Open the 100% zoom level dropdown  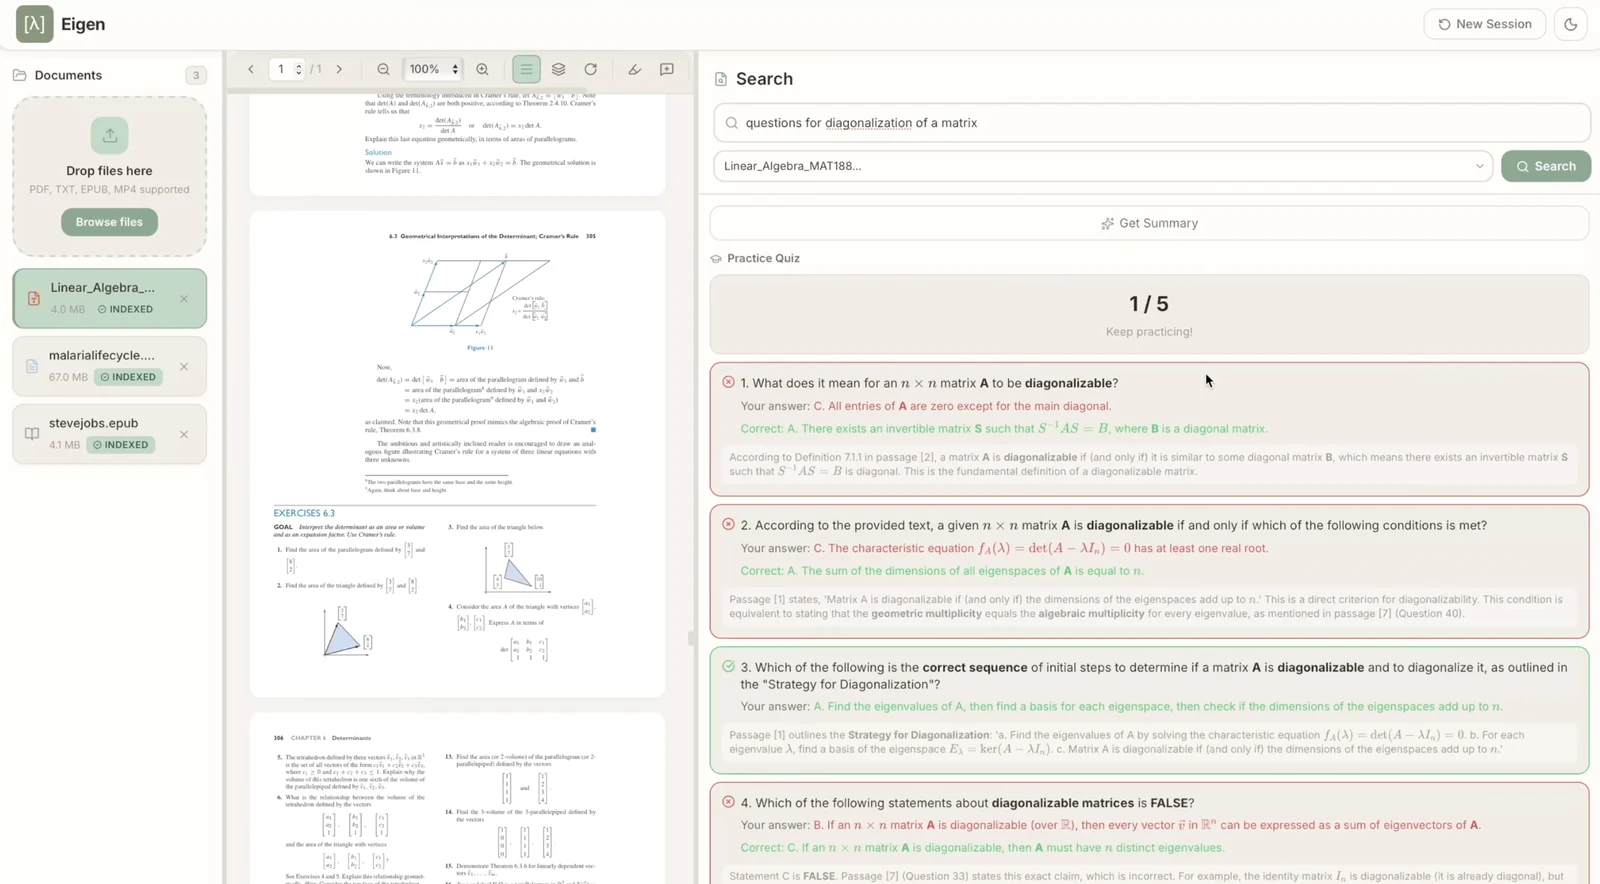[x=433, y=69]
